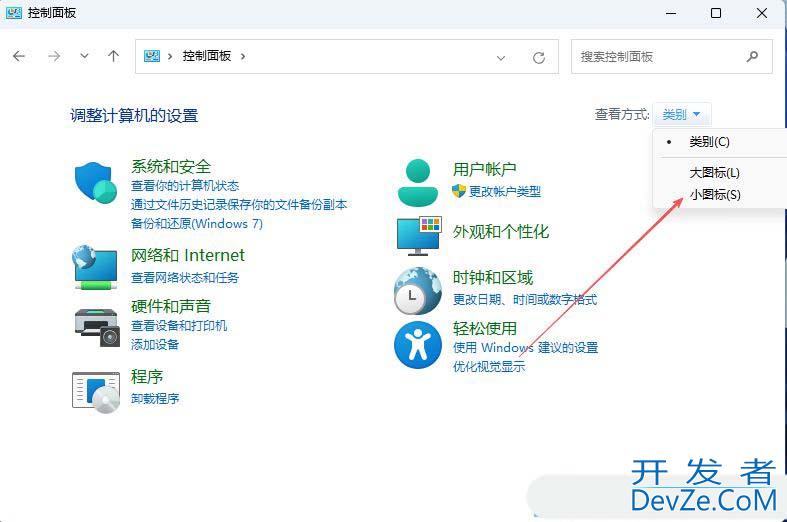The width and height of the screenshot is (787, 522).
Task: Click the shield icon beside 更改帐户类型
Action: click(459, 191)
